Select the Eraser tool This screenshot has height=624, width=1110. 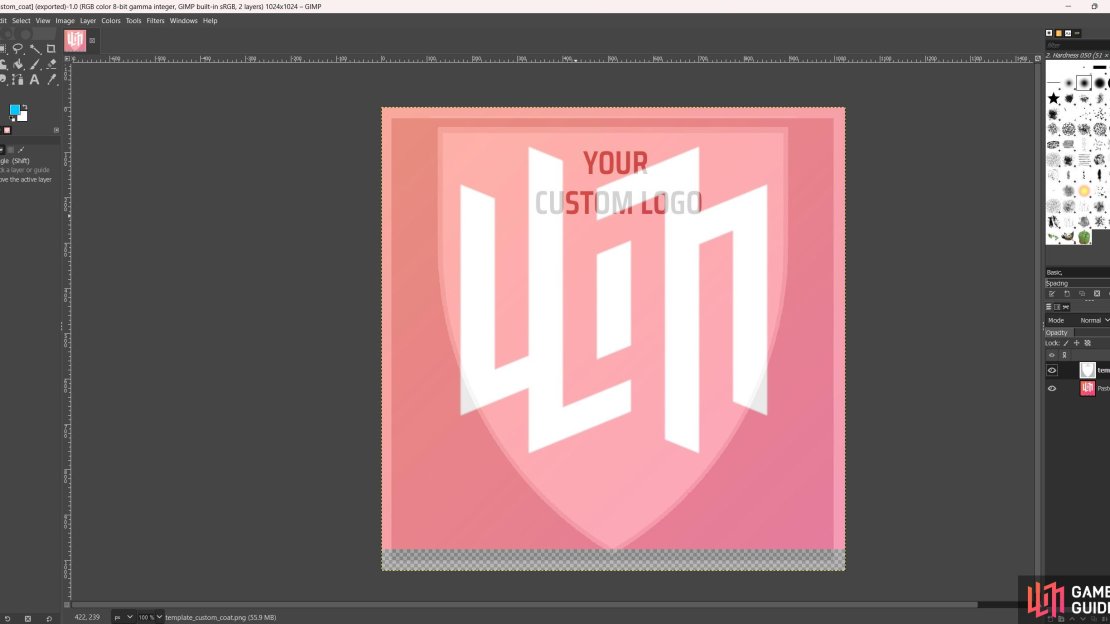coord(51,64)
